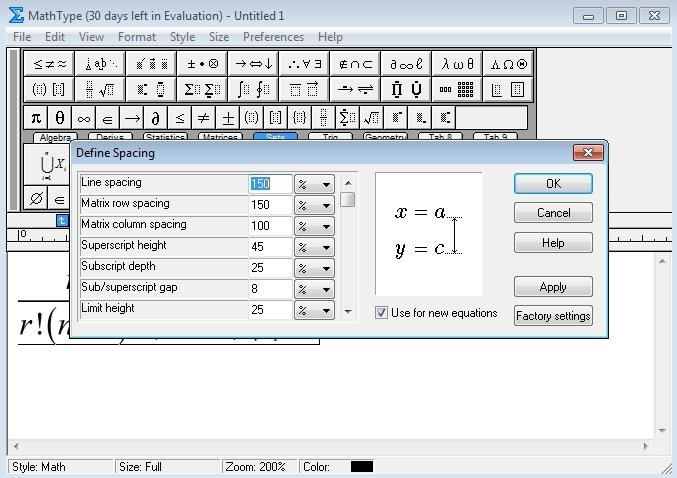Screen dimensions: 677x478
Task: Click Cancel in Define Spacing dialog
Action: point(553,212)
